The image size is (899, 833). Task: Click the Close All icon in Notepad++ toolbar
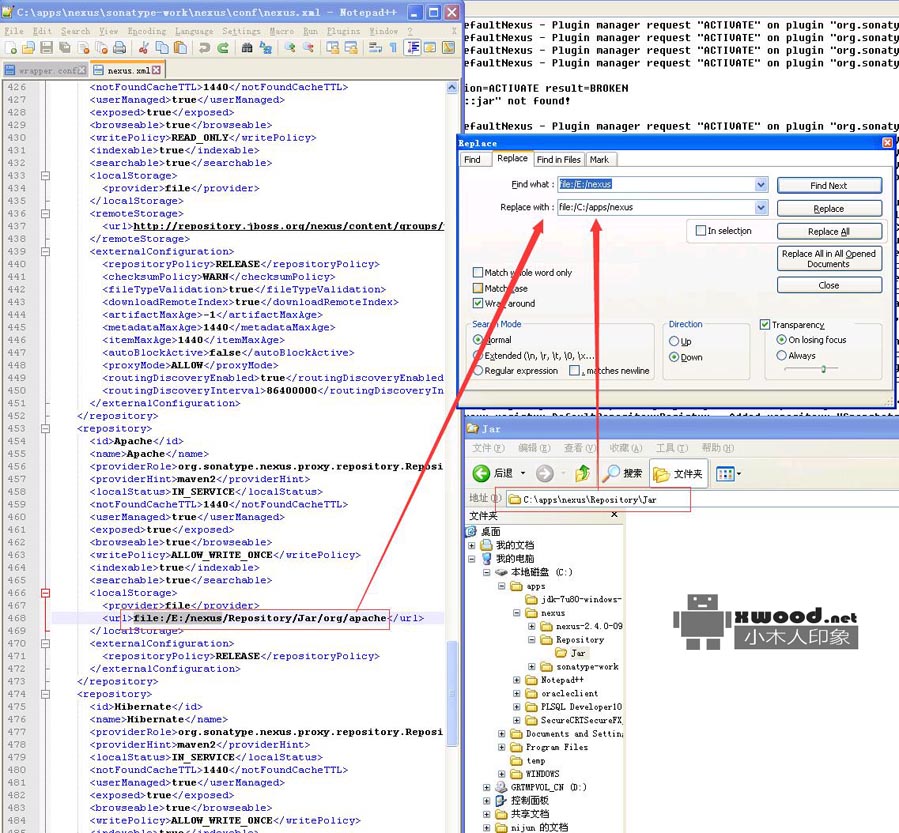pyautogui.click(x=101, y=48)
